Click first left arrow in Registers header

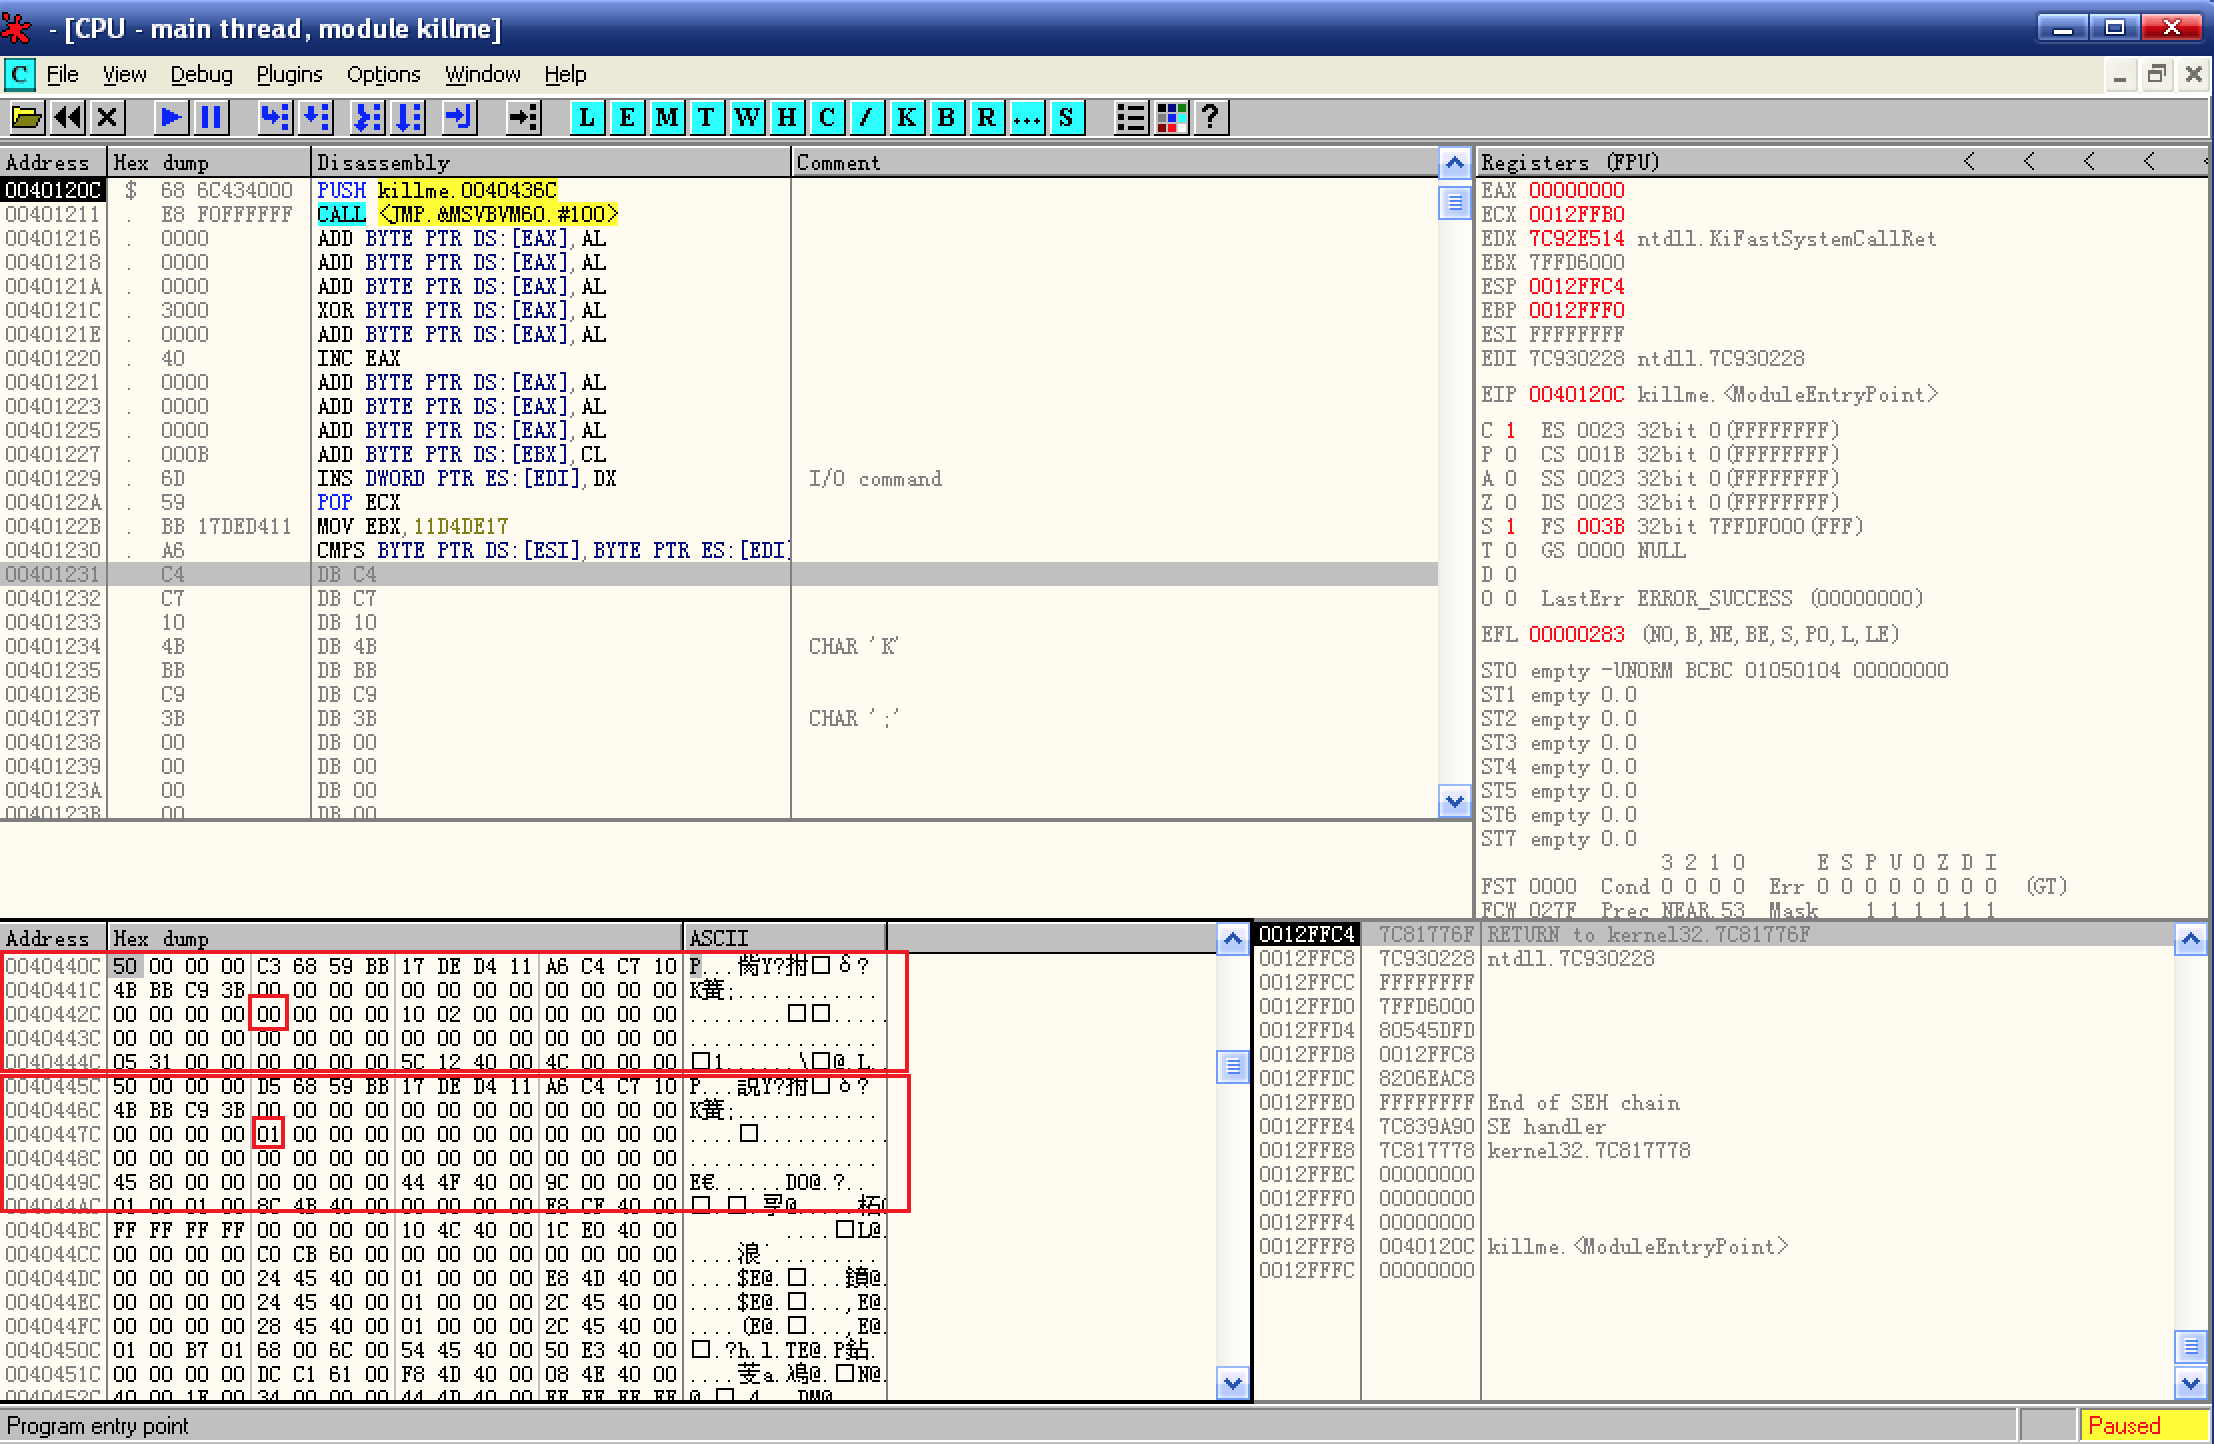click(1969, 162)
